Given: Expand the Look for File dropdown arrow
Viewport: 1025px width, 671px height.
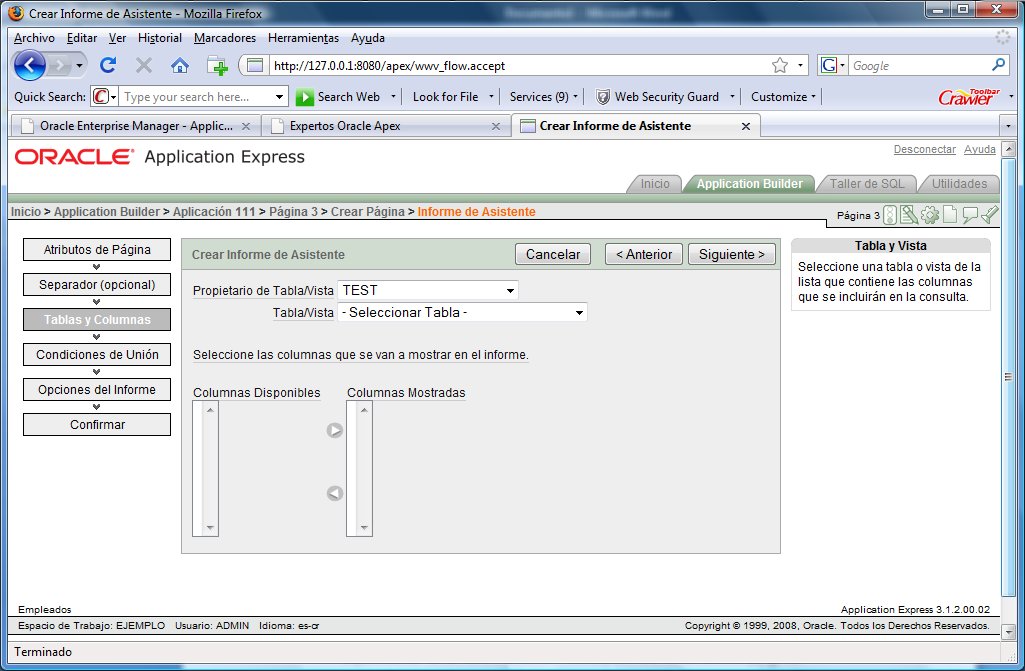Looking at the screenshot, I should [x=492, y=97].
